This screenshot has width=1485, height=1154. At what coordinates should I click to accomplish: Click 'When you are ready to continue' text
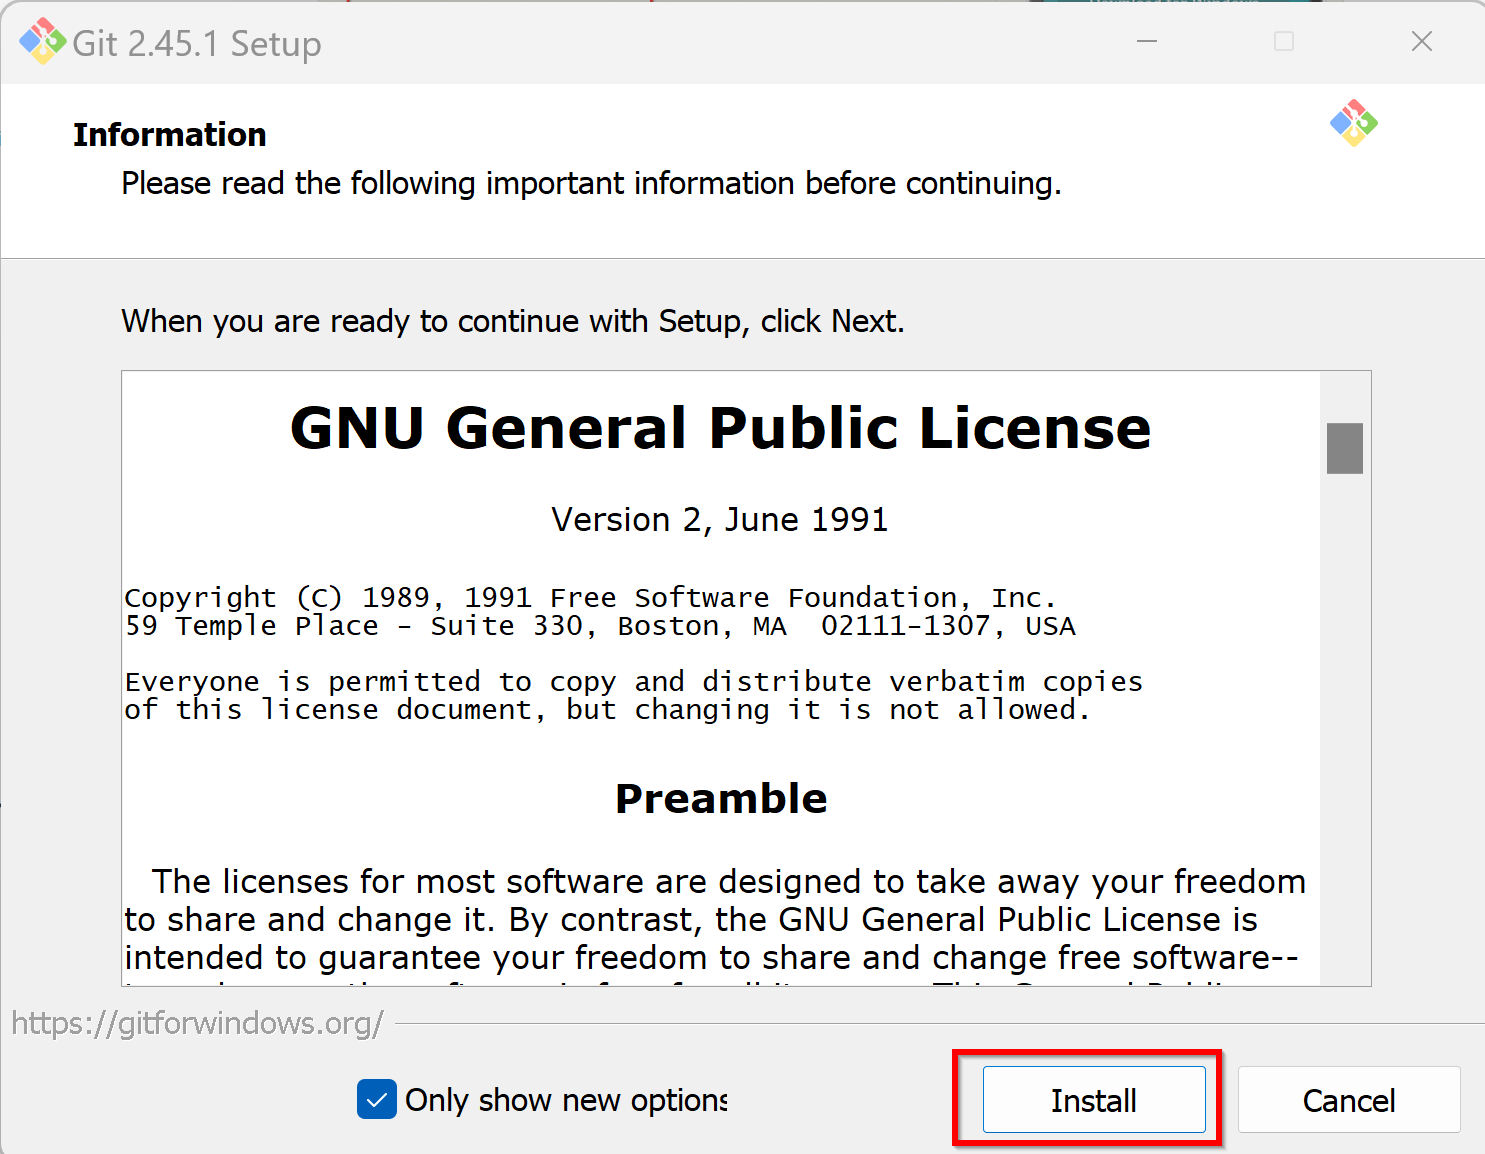(x=513, y=321)
